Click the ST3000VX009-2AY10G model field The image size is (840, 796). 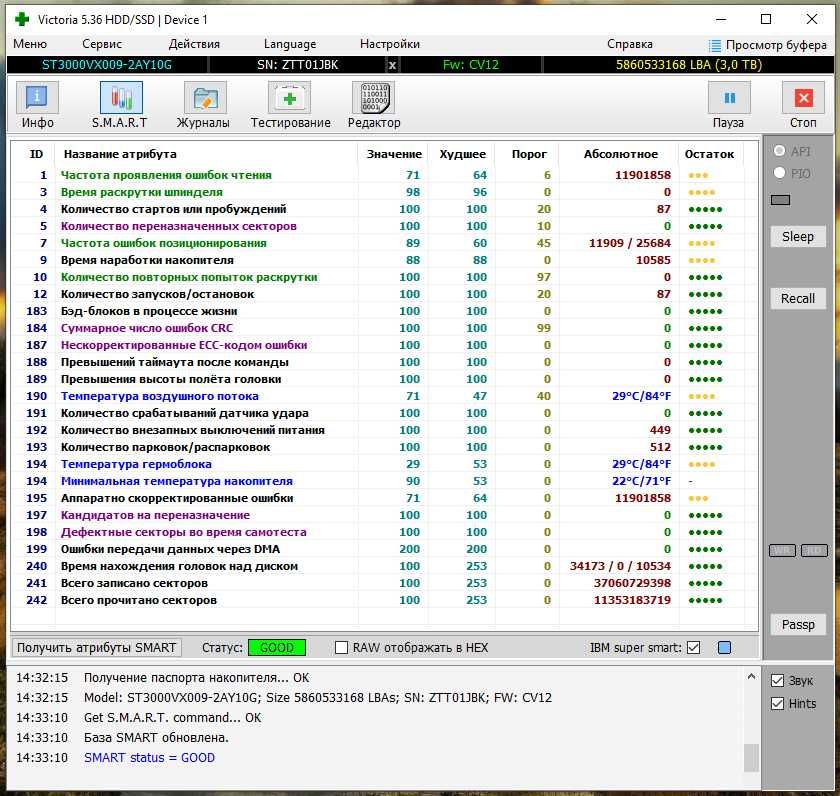point(107,65)
